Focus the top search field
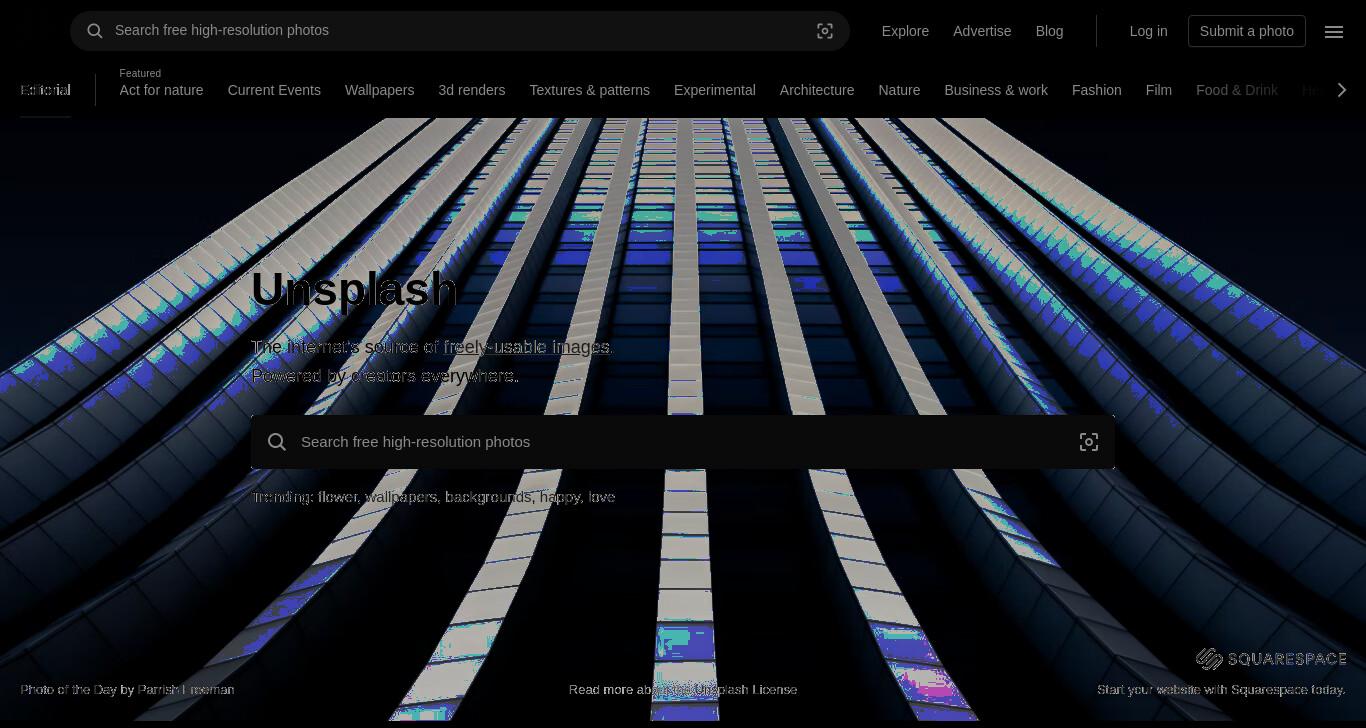 [460, 31]
